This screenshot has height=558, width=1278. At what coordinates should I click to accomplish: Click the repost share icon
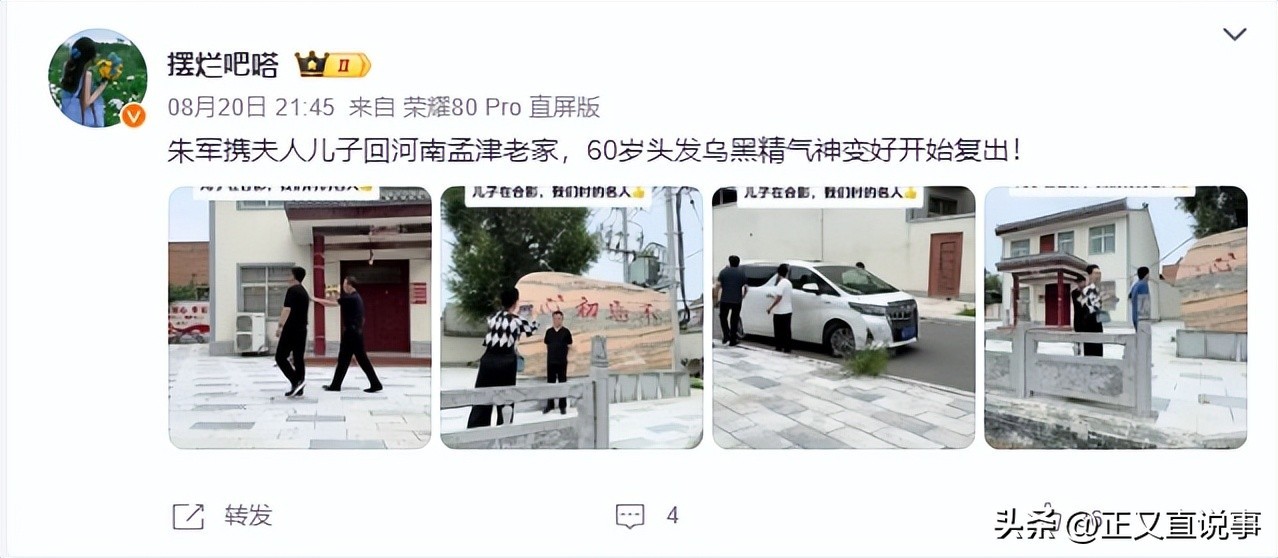[x=188, y=516]
